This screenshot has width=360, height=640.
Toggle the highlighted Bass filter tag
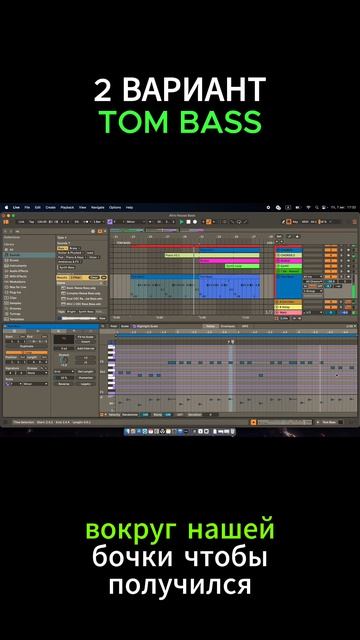coord(62,248)
